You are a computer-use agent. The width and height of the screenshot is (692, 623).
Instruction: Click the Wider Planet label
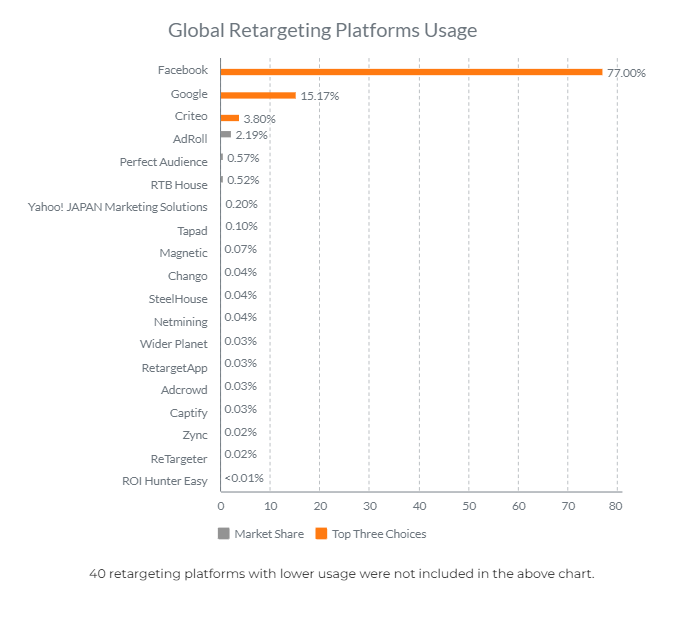(x=174, y=344)
